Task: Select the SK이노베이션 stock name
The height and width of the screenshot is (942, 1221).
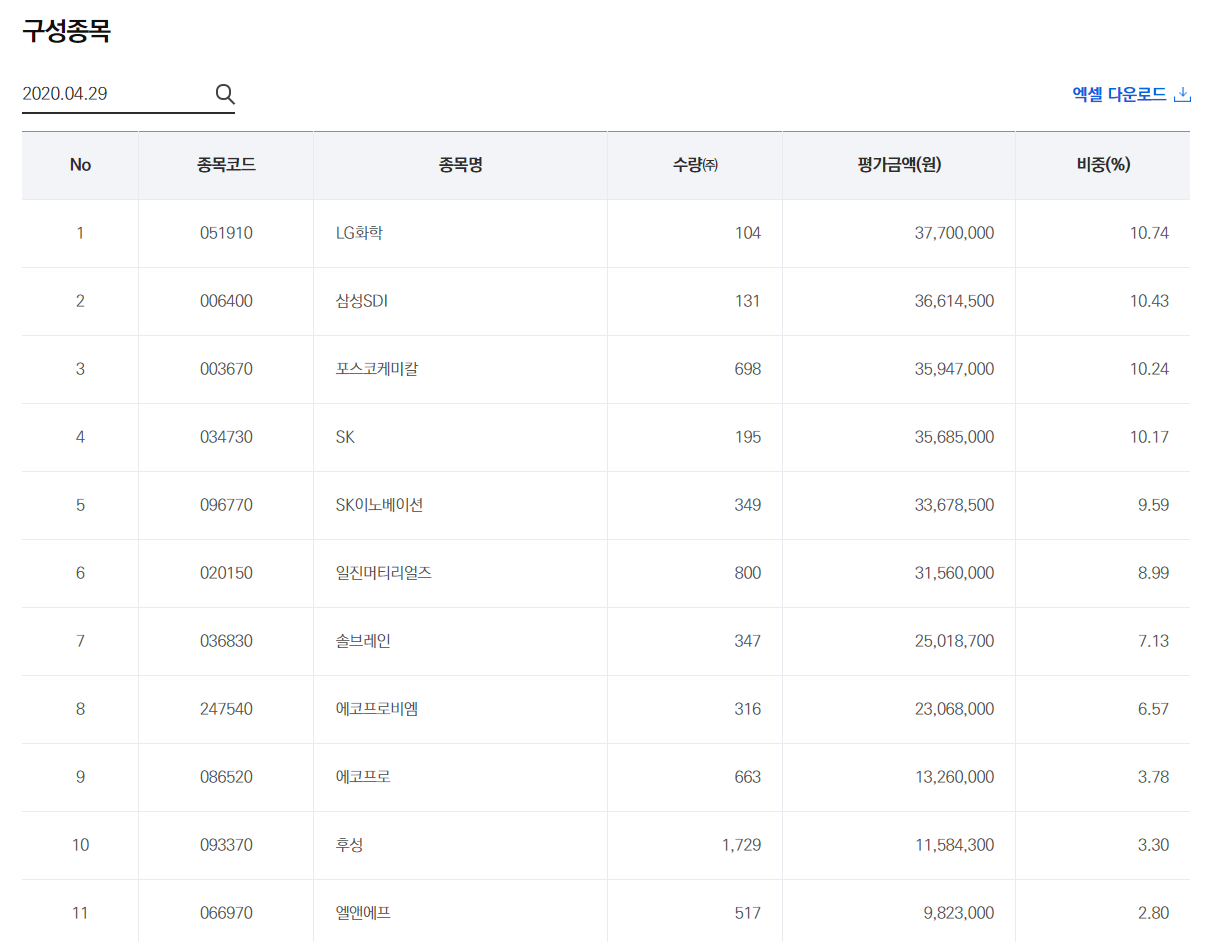Action: click(379, 505)
